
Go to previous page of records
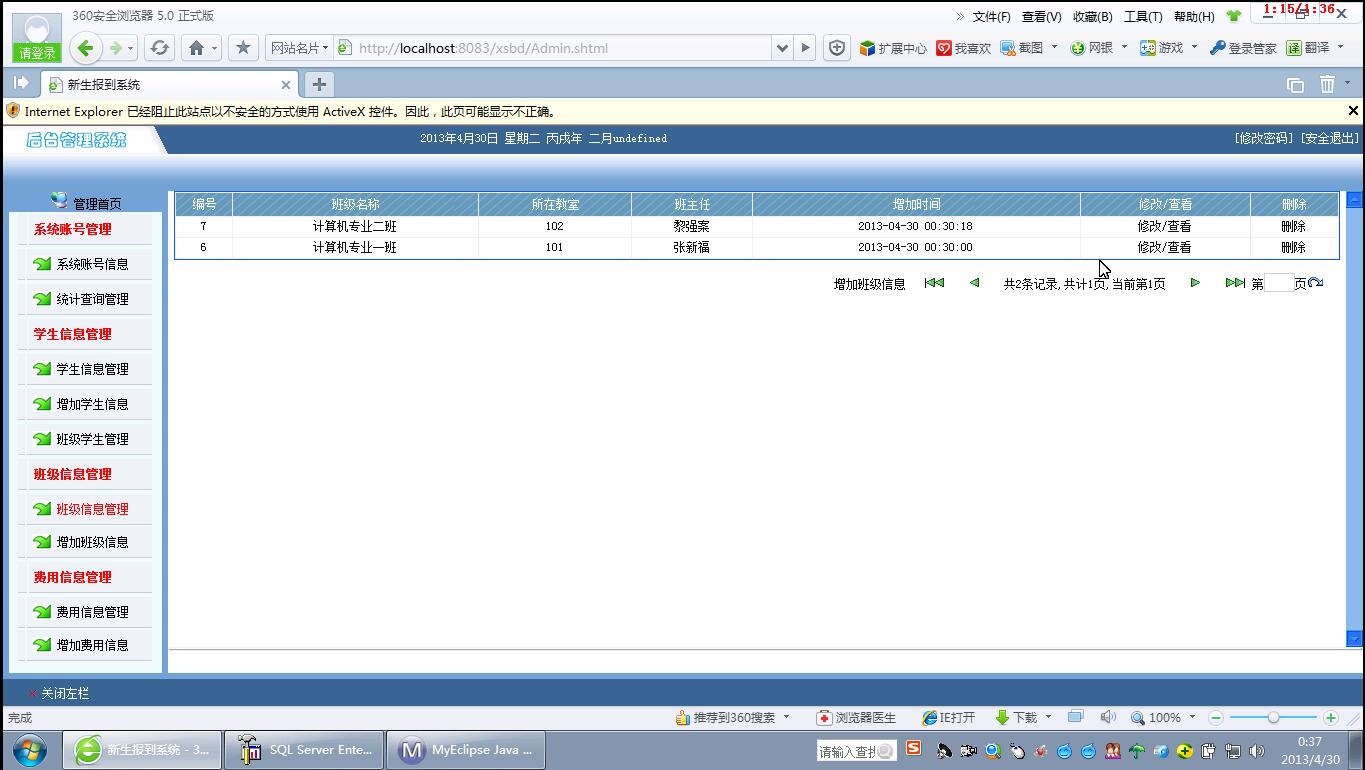[974, 283]
